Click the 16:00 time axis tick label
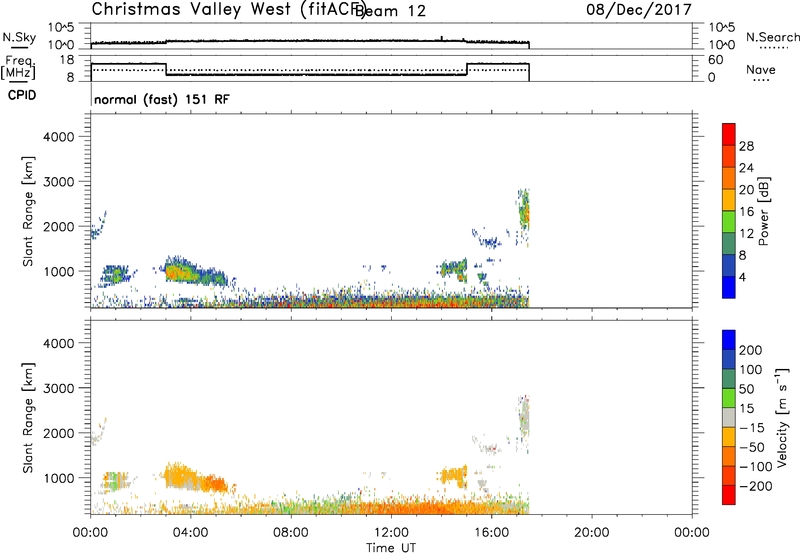800x554 pixels. tap(491, 533)
